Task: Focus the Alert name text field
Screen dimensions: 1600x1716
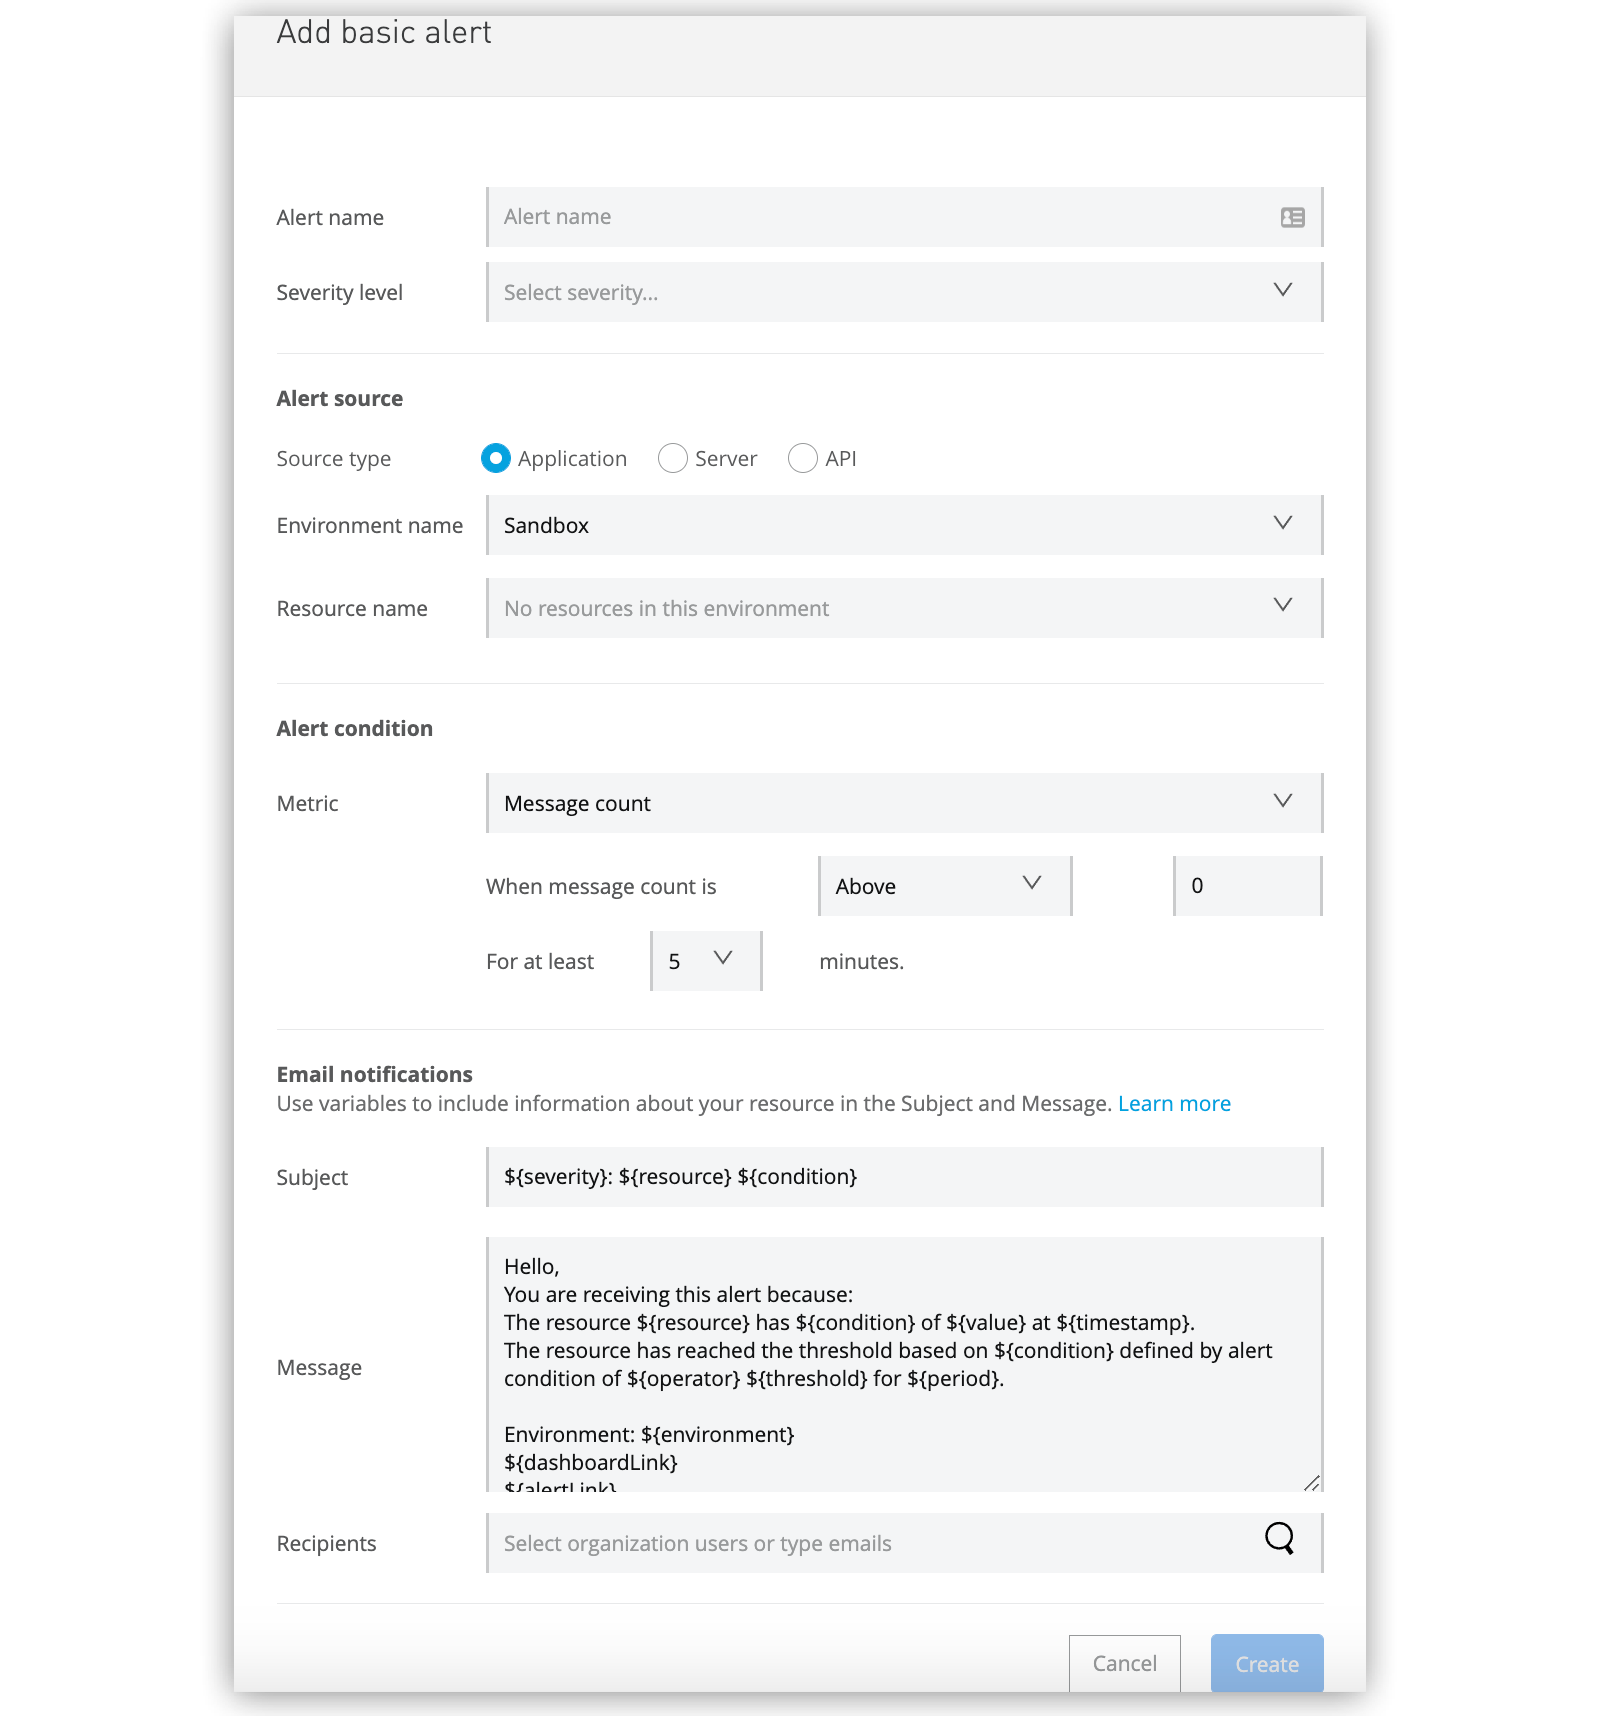Action: (x=905, y=217)
